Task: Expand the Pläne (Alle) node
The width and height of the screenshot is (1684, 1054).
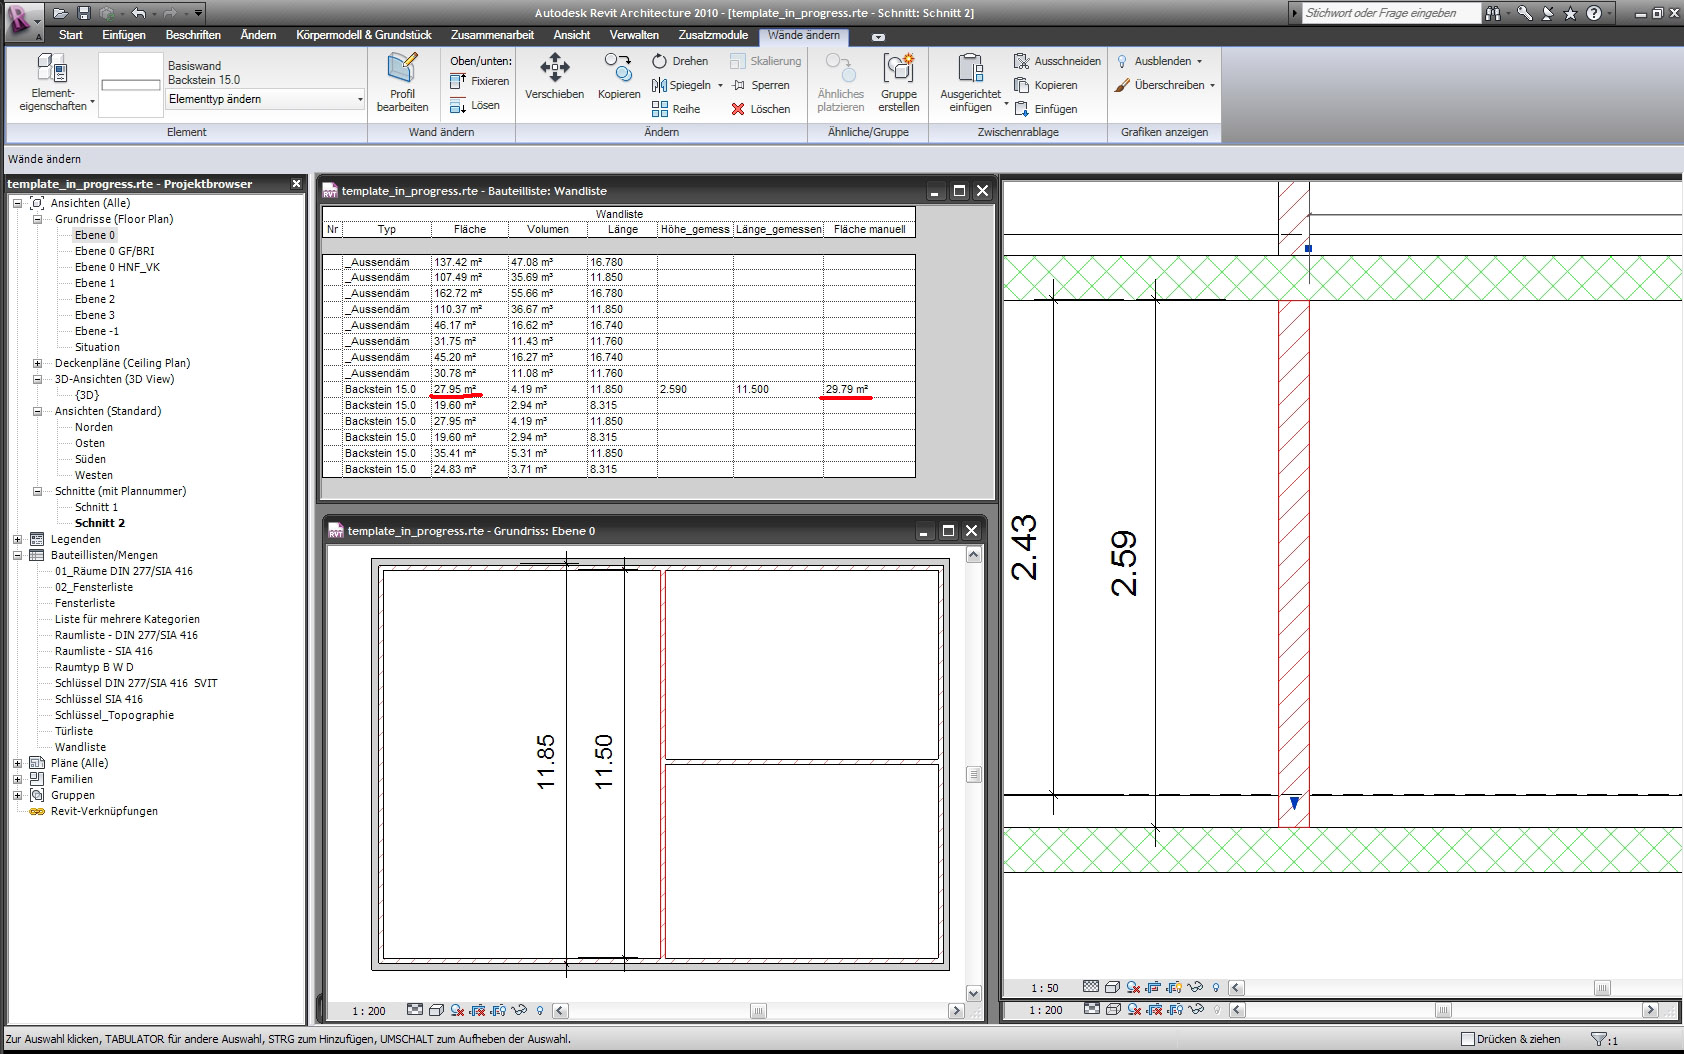Action: pos(17,763)
